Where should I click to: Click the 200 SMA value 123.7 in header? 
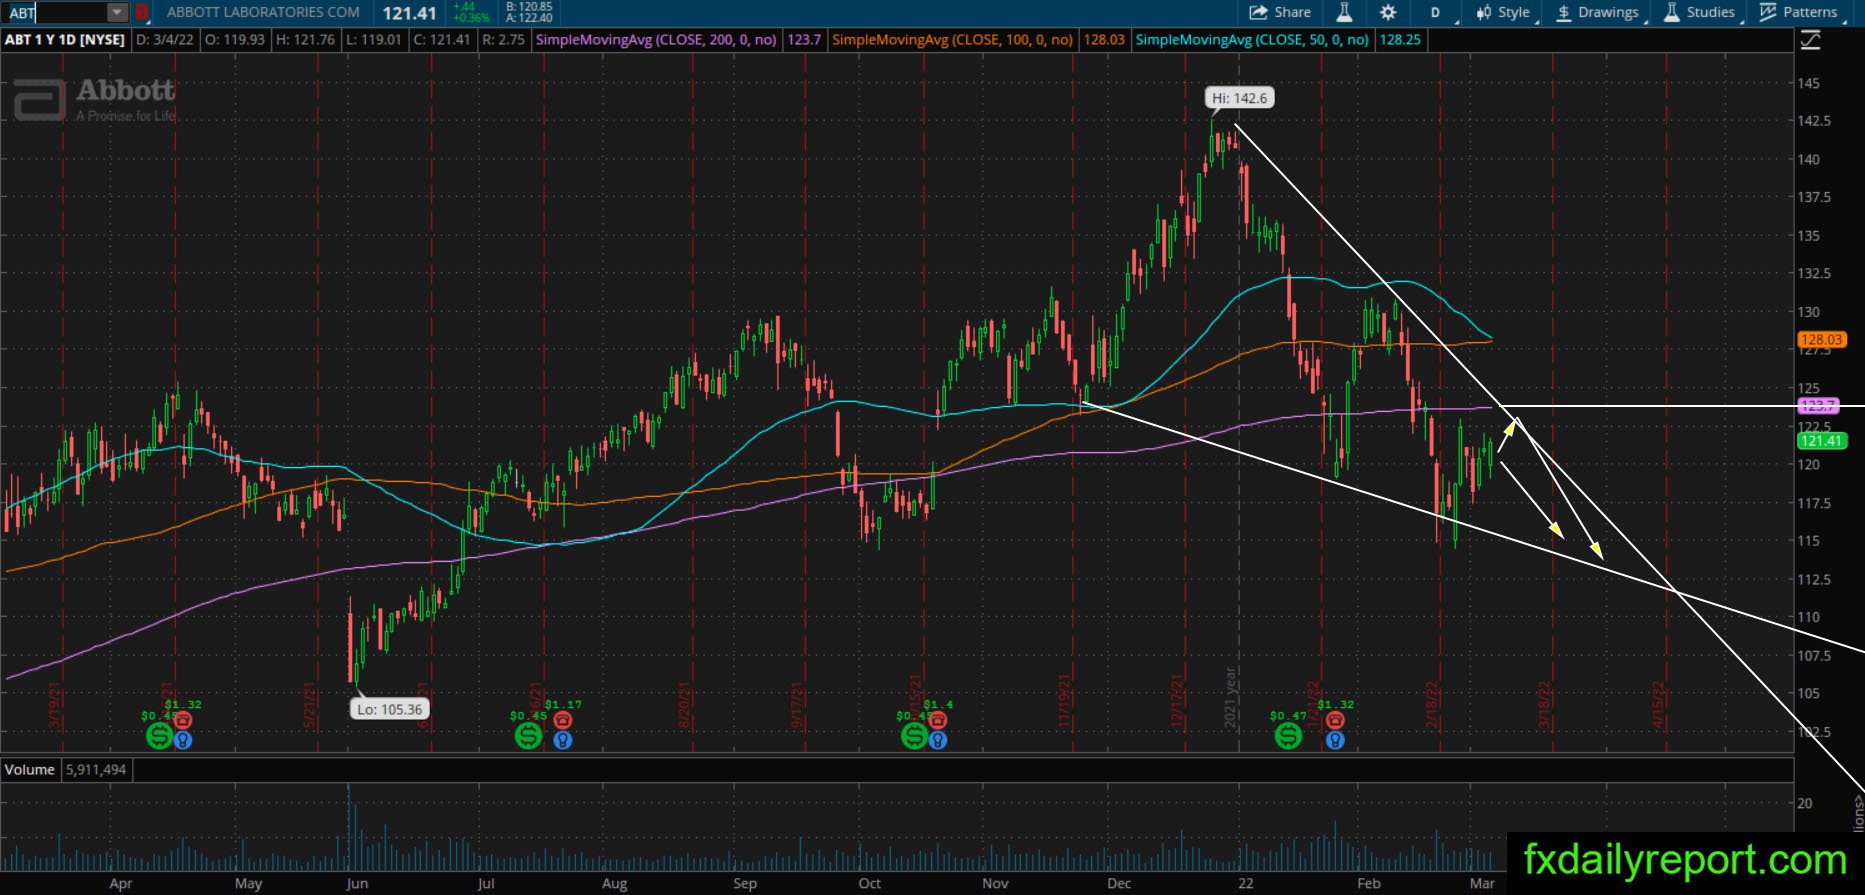(x=804, y=40)
